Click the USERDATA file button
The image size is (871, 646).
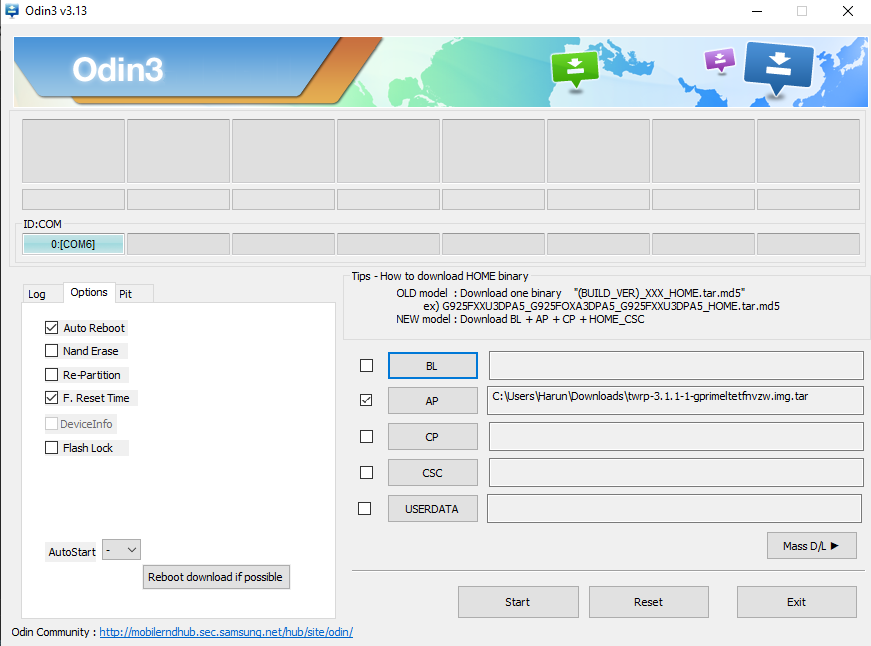click(x=432, y=509)
